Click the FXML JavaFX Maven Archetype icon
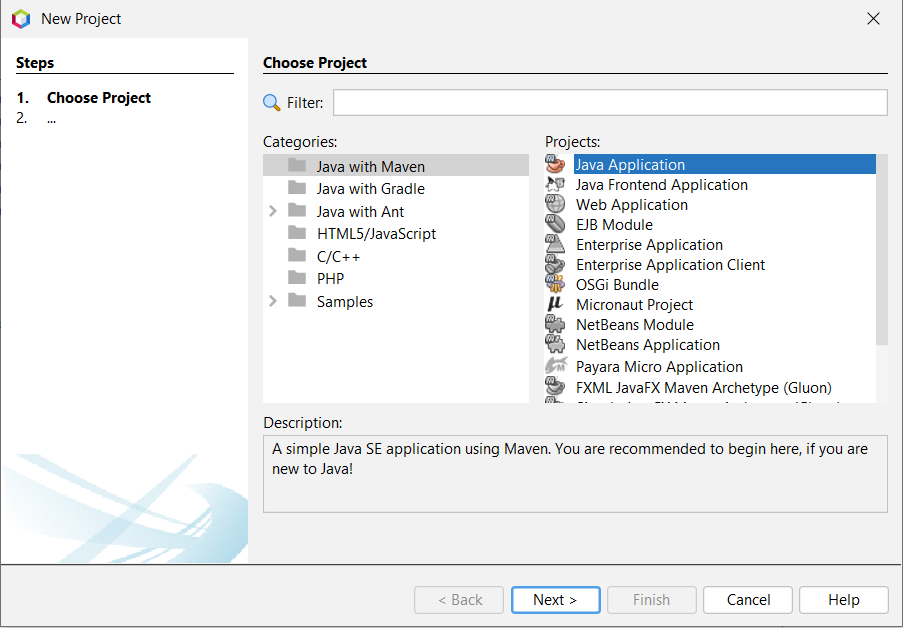Screen dimensions: 903x628 click(x=556, y=387)
